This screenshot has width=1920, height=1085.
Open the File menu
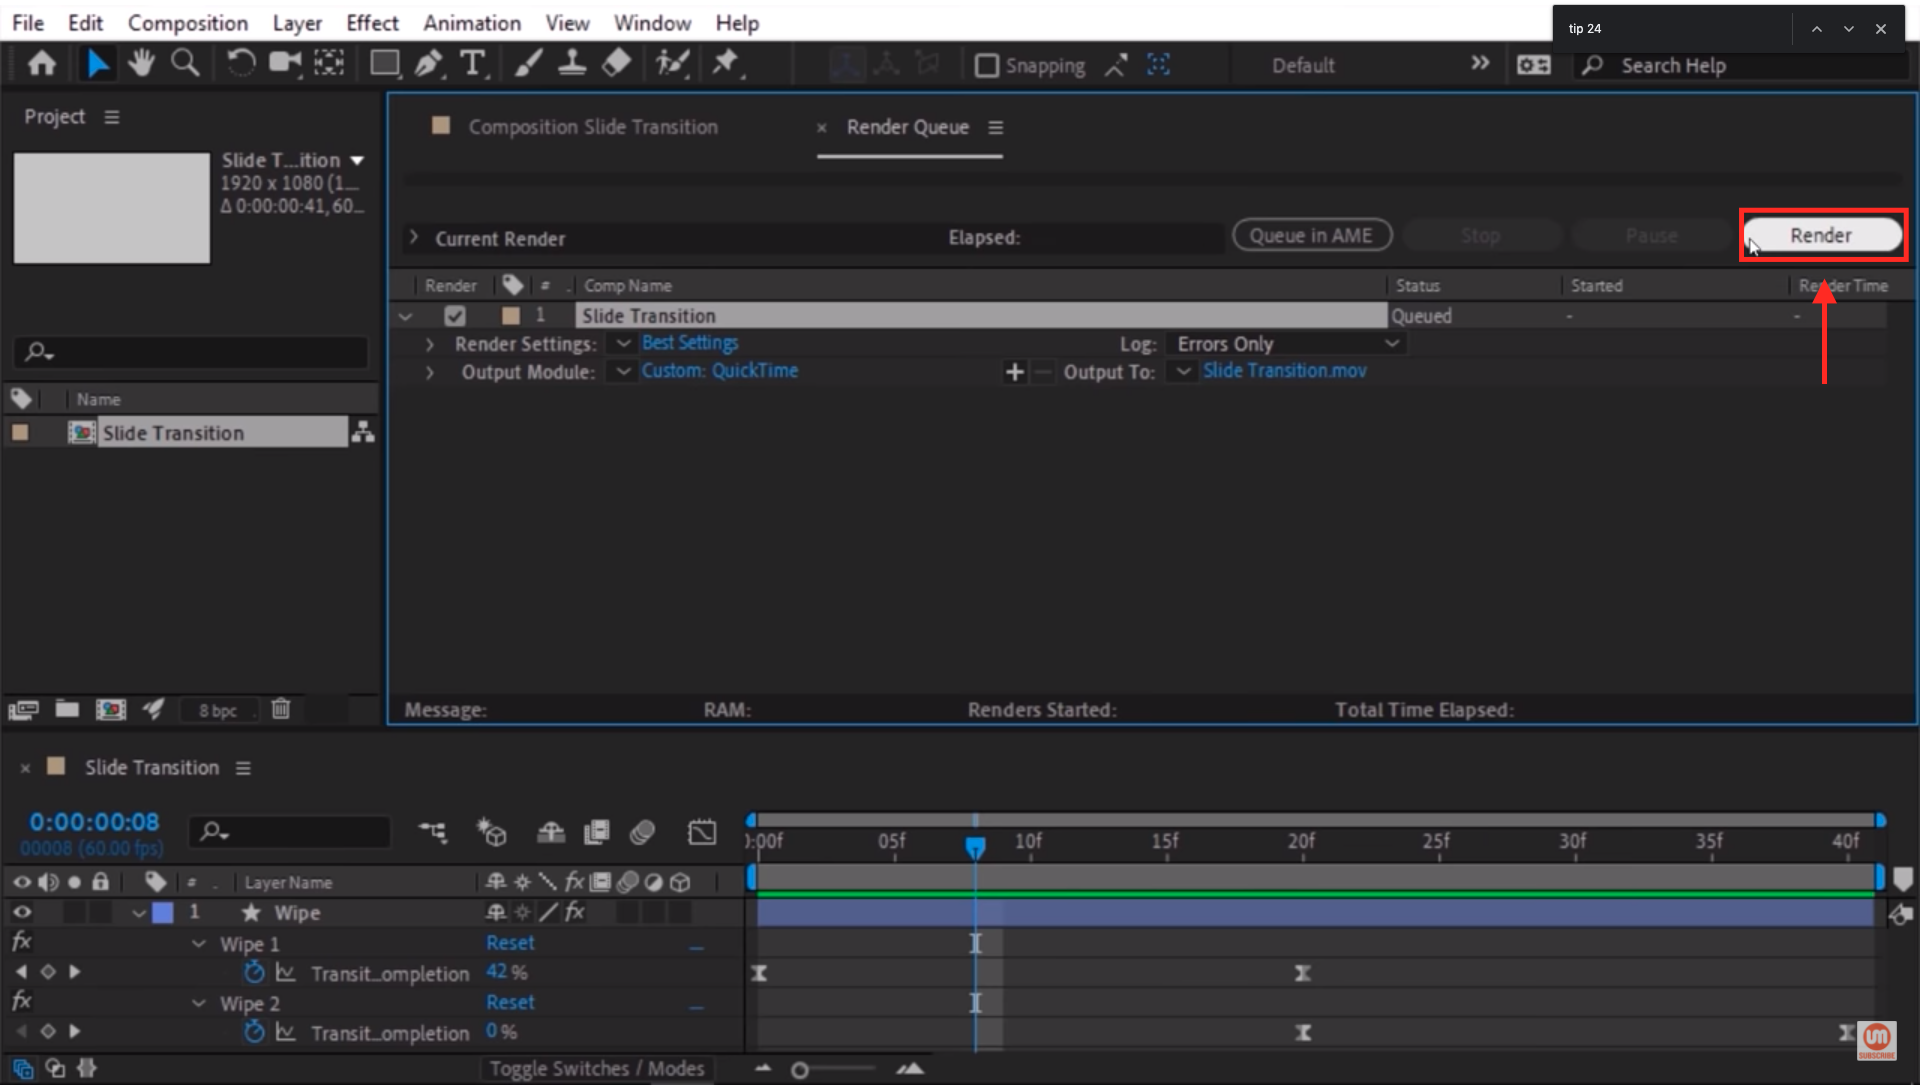[x=27, y=22]
